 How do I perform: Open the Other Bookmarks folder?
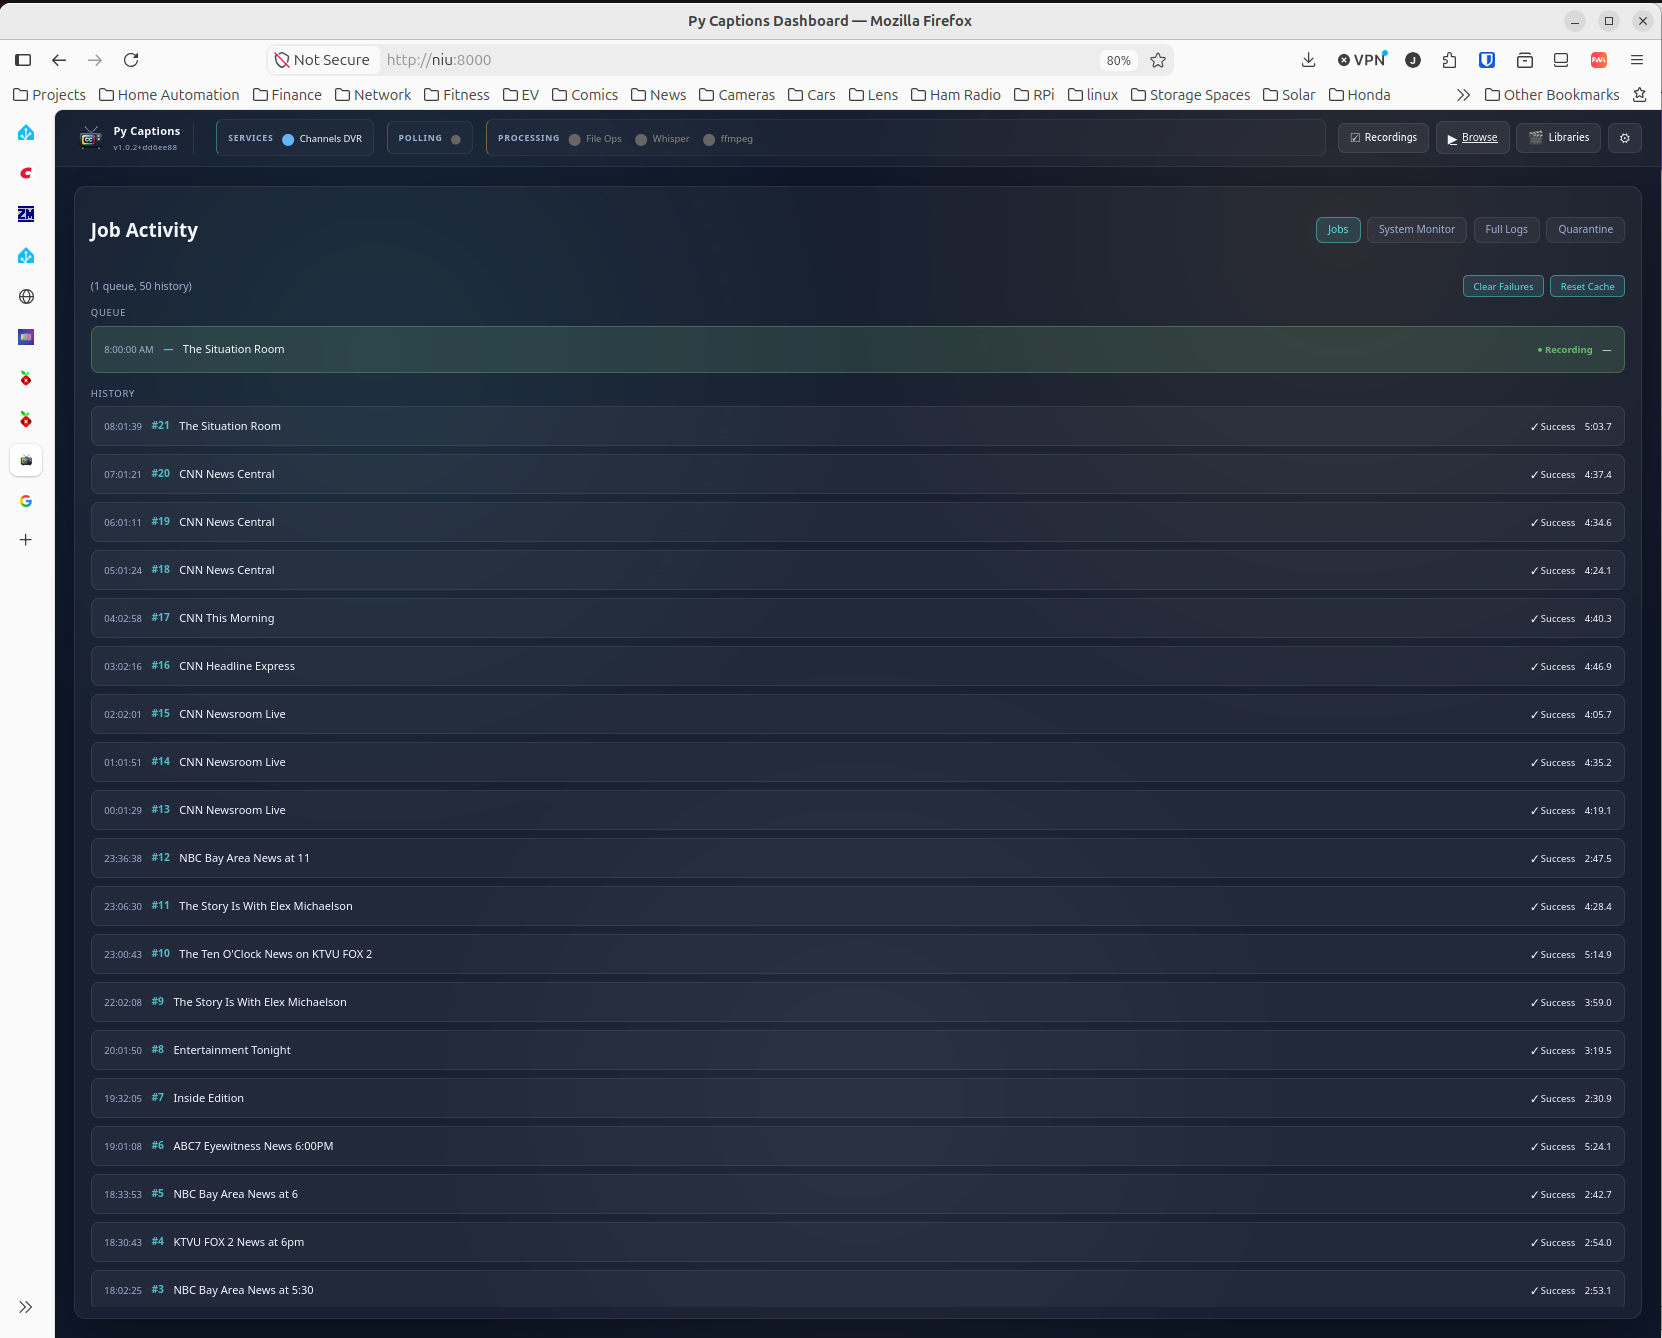pyautogui.click(x=1552, y=95)
